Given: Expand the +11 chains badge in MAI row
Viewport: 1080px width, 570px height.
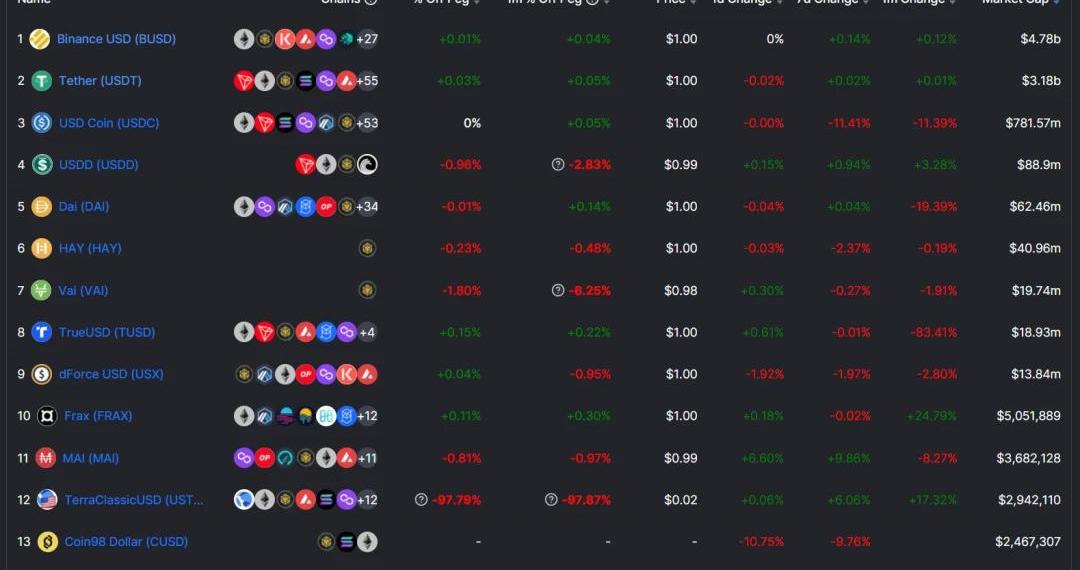Looking at the screenshot, I should (x=367, y=458).
